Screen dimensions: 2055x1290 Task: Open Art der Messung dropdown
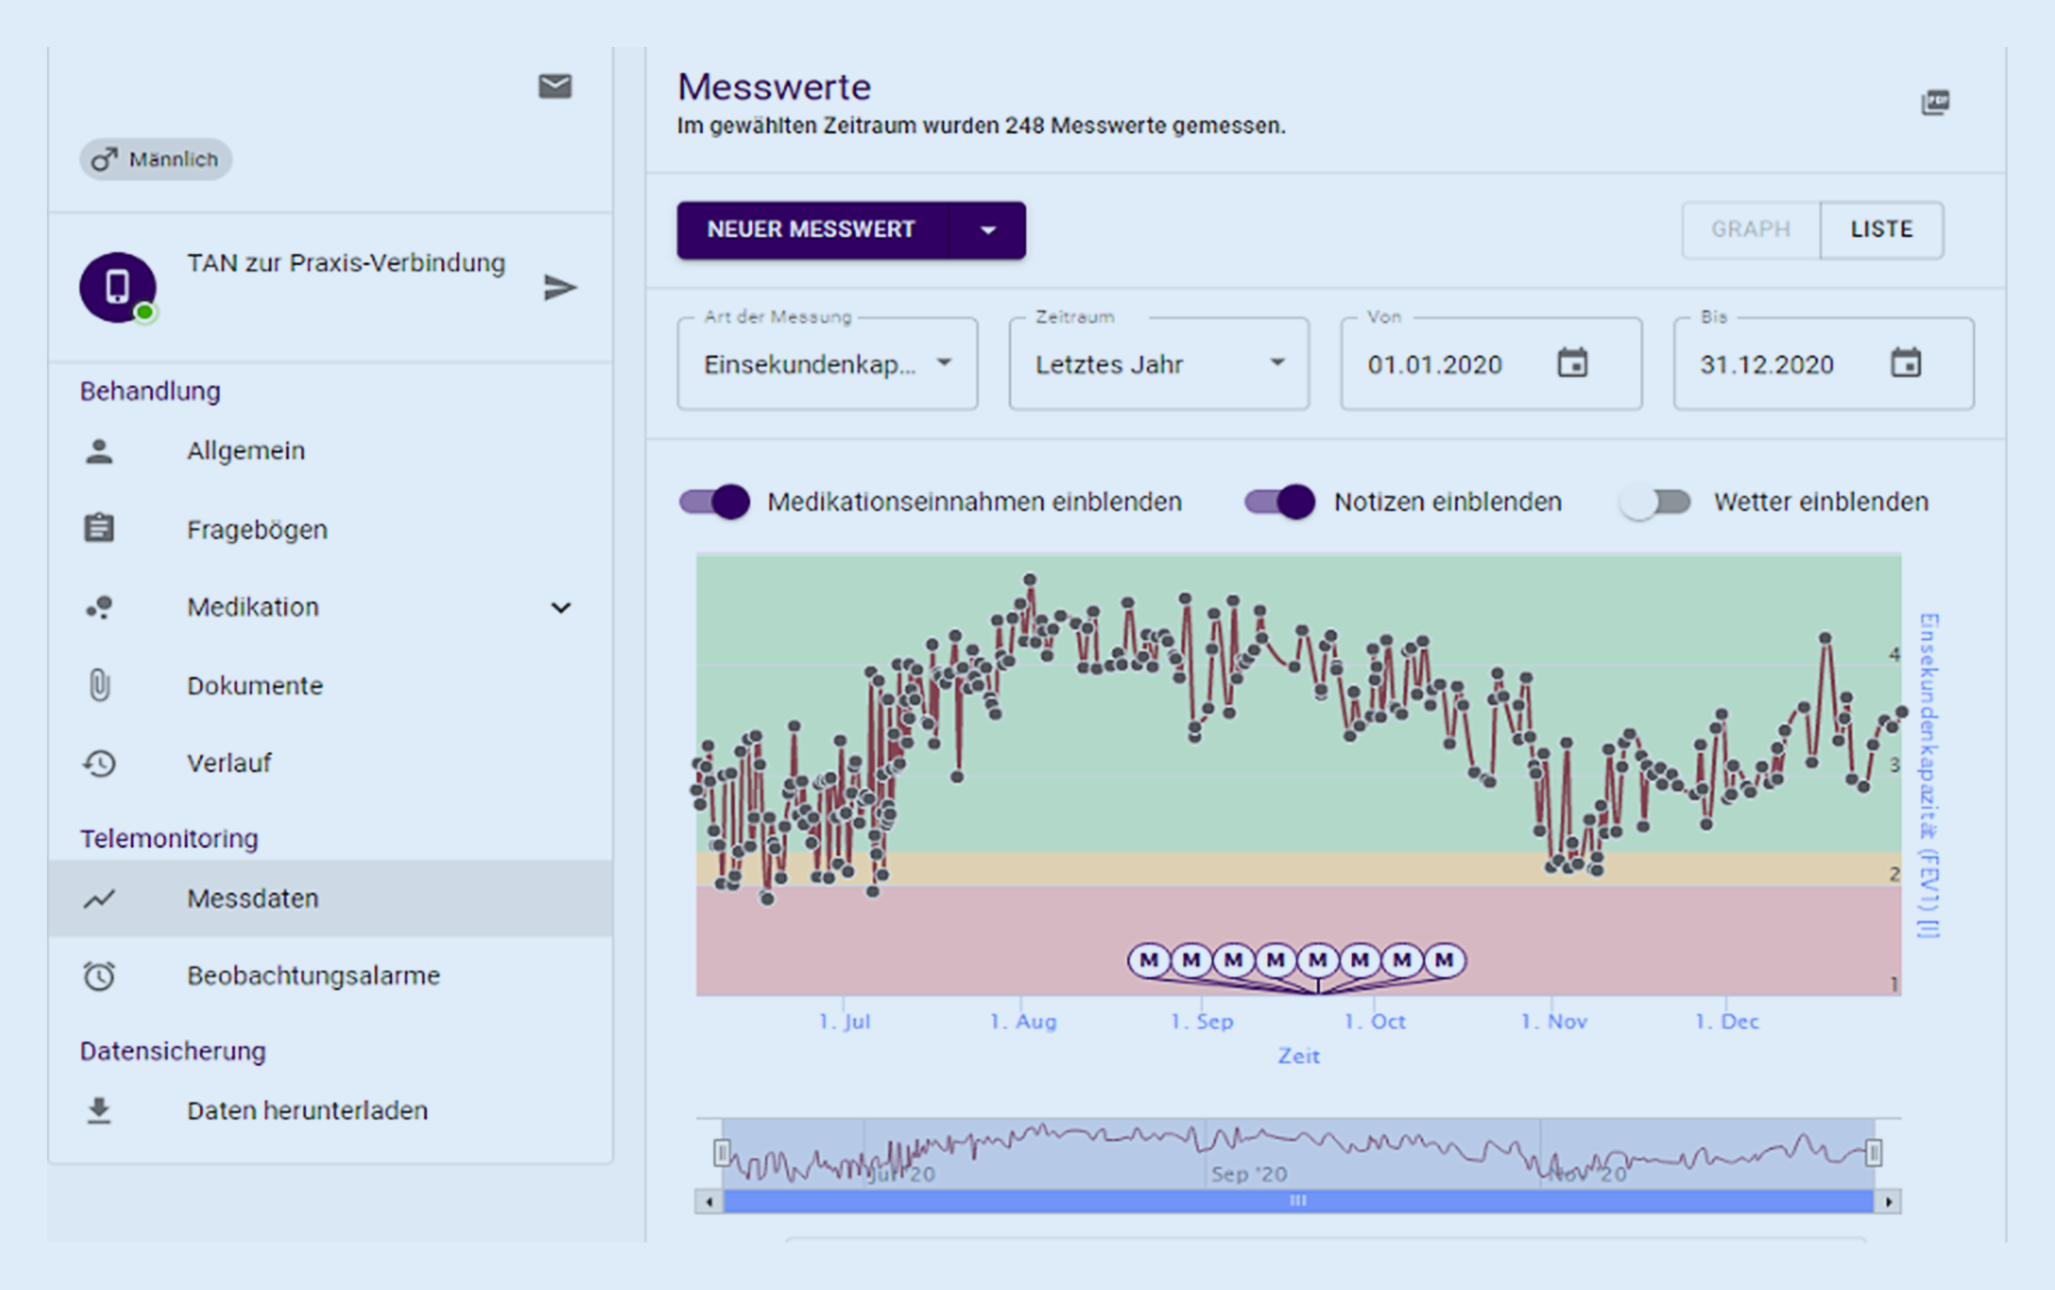(x=827, y=364)
